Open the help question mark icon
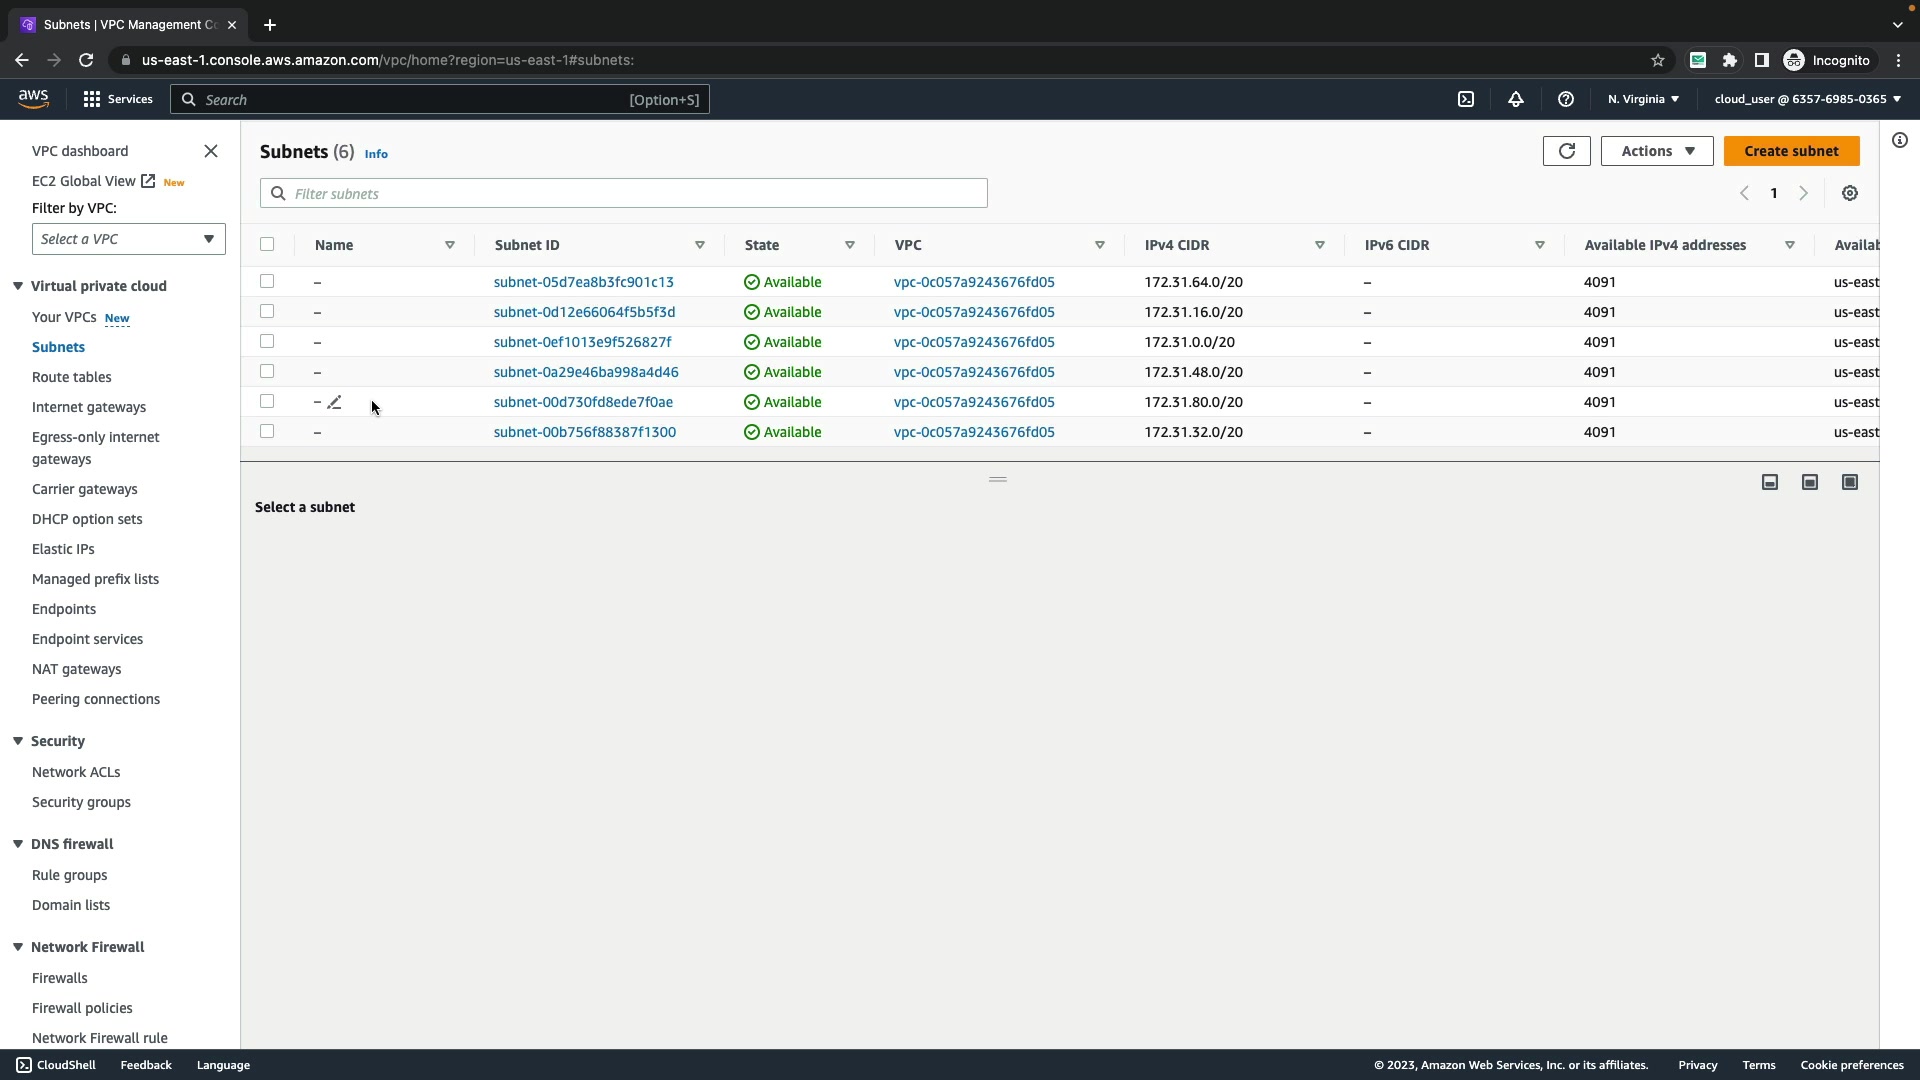The width and height of the screenshot is (1920, 1080). coord(1566,99)
